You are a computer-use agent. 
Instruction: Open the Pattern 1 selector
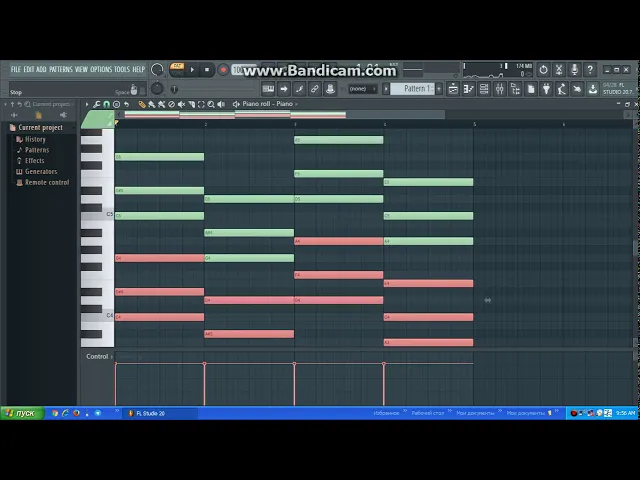tap(413, 89)
